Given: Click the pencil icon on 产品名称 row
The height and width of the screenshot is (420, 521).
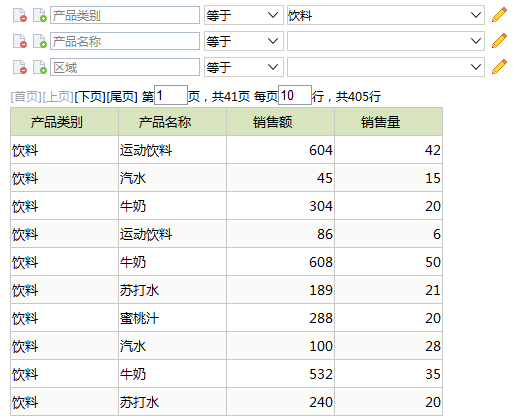Looking at the screenshot, I should 499,41.
